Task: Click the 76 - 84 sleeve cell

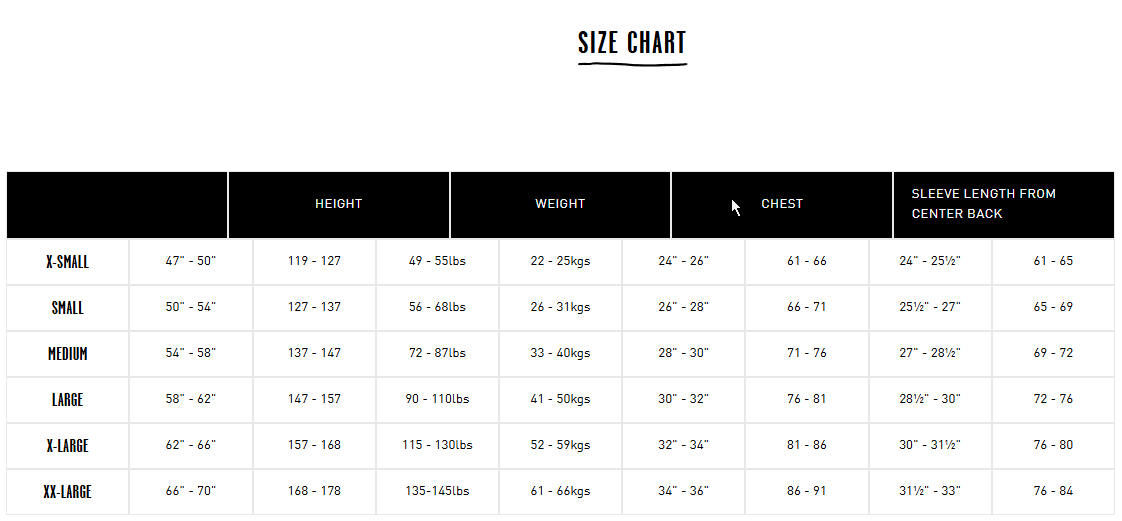Action: [1053, 491]
